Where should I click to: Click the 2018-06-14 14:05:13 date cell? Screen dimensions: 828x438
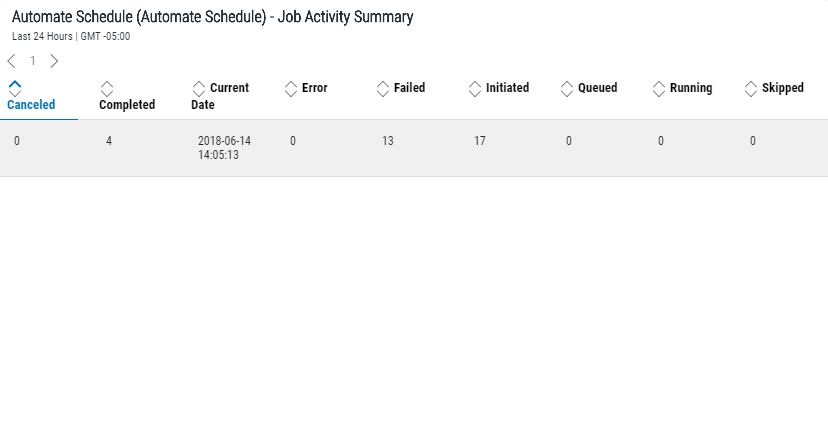tap(224, 148)
